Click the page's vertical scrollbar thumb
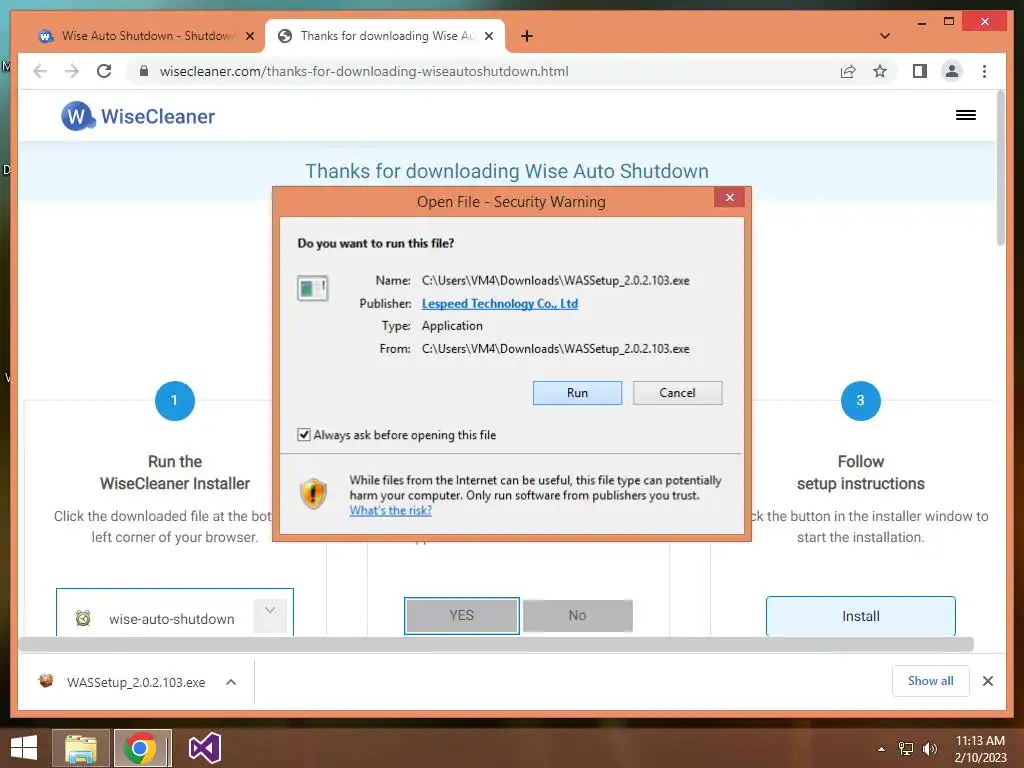The width and height of the screenshot is (1024, 768). (x=1000, y=168)
